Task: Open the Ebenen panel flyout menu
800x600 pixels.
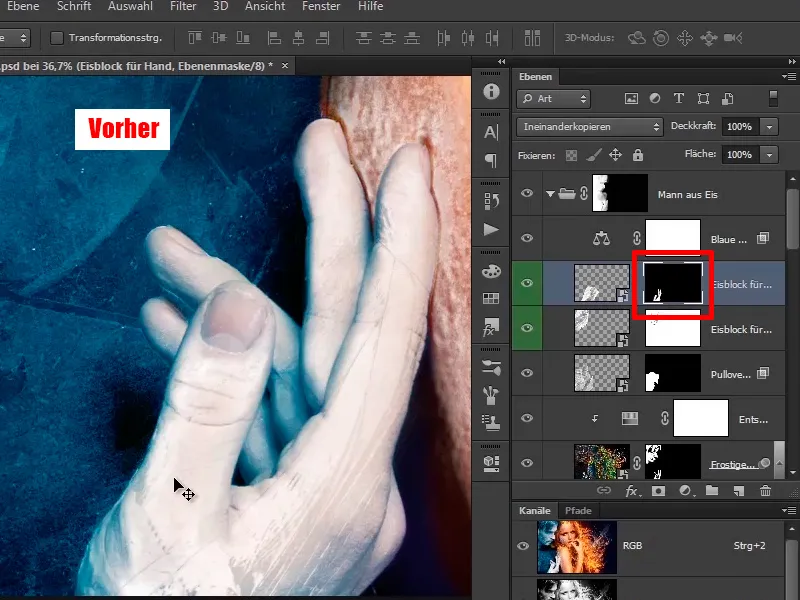Action: pyautogui.click(x=789, y=77)
